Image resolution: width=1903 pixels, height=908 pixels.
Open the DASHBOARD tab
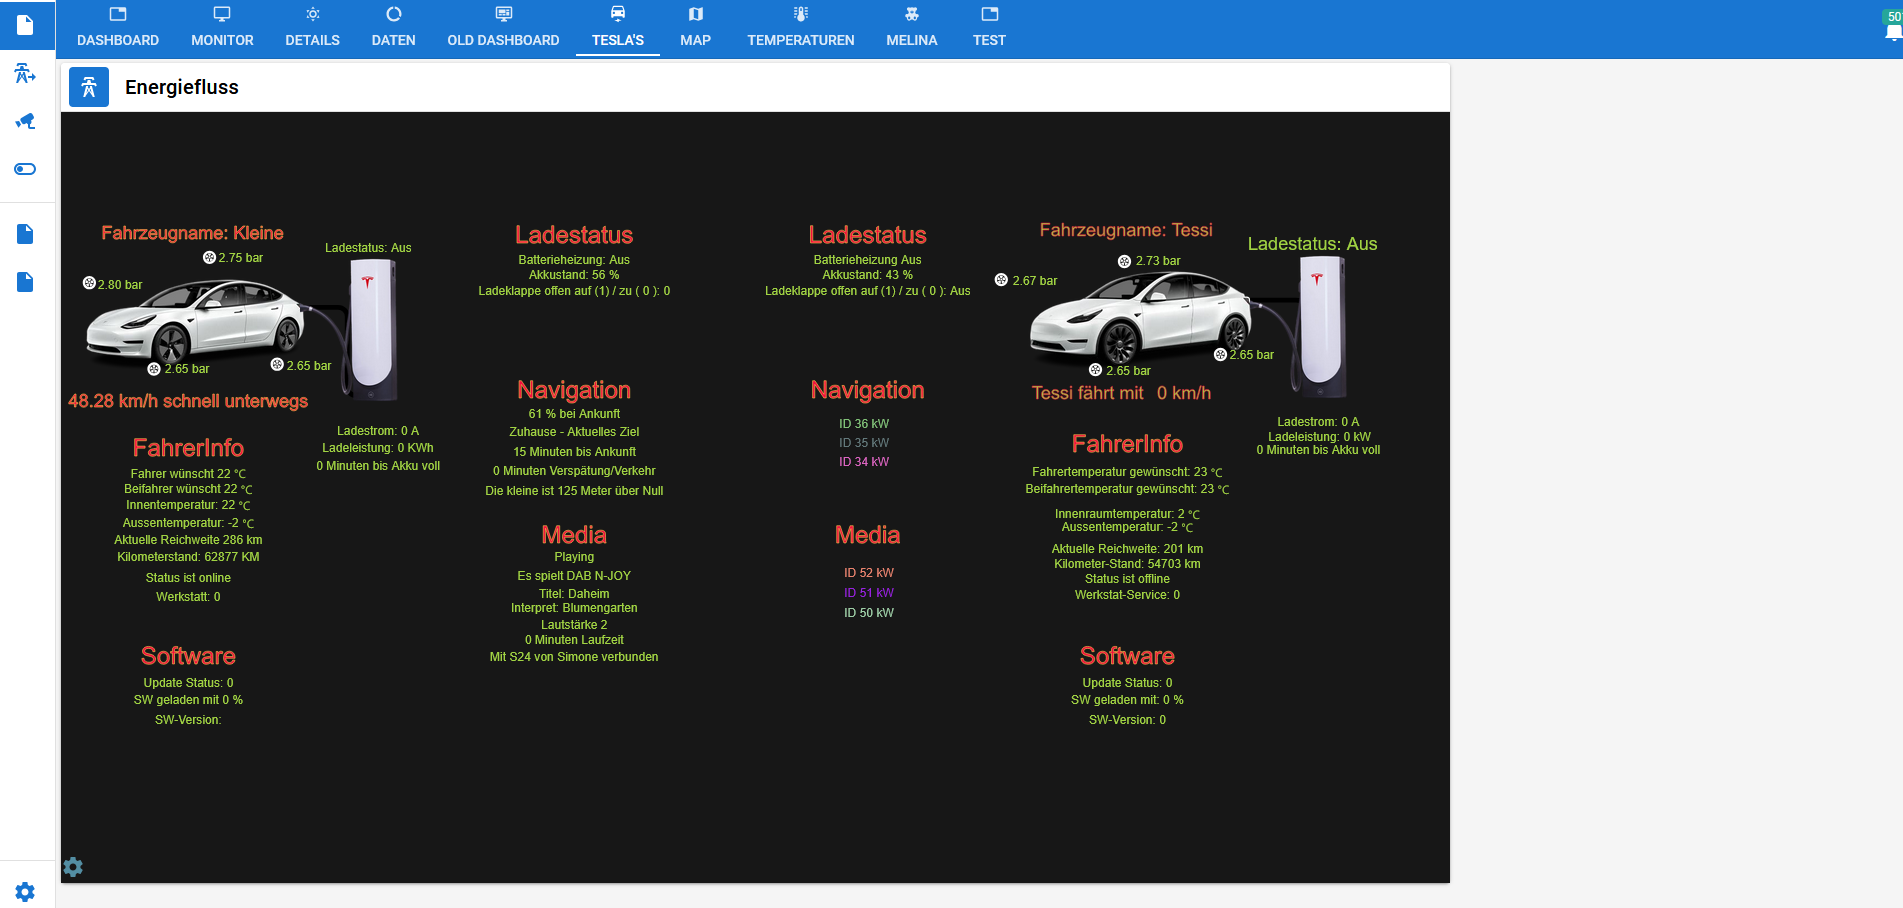click(x=118, y=28)
